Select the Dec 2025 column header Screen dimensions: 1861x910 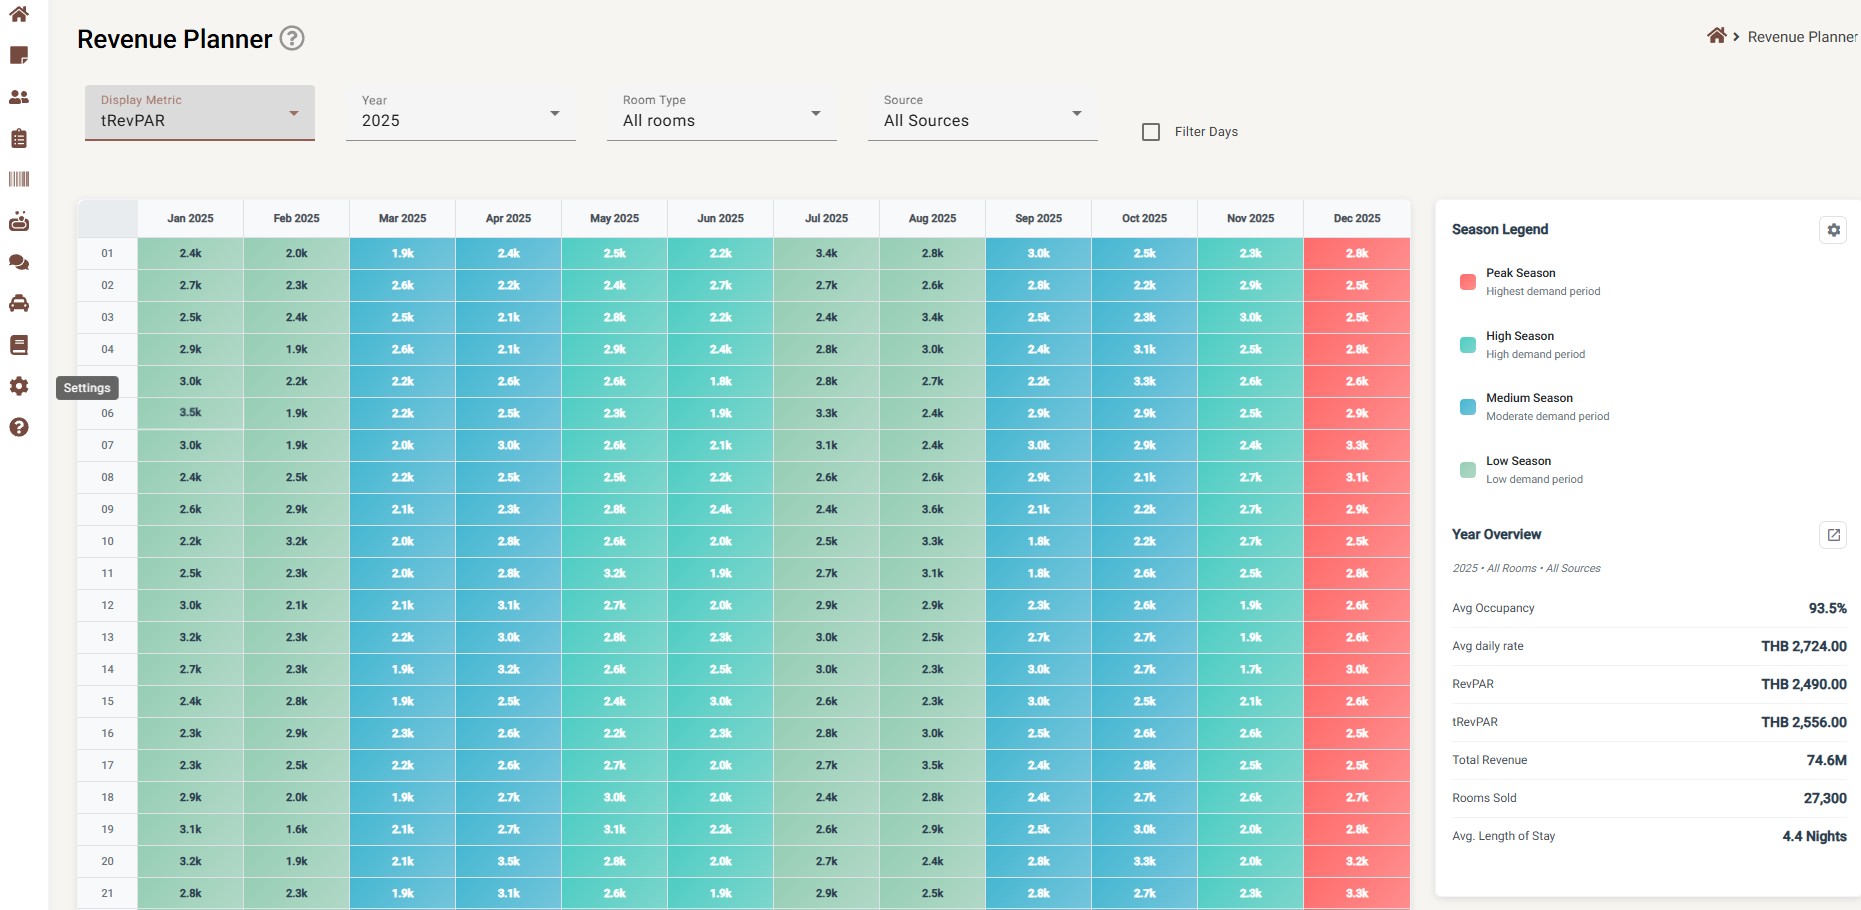coord(1356,218)
